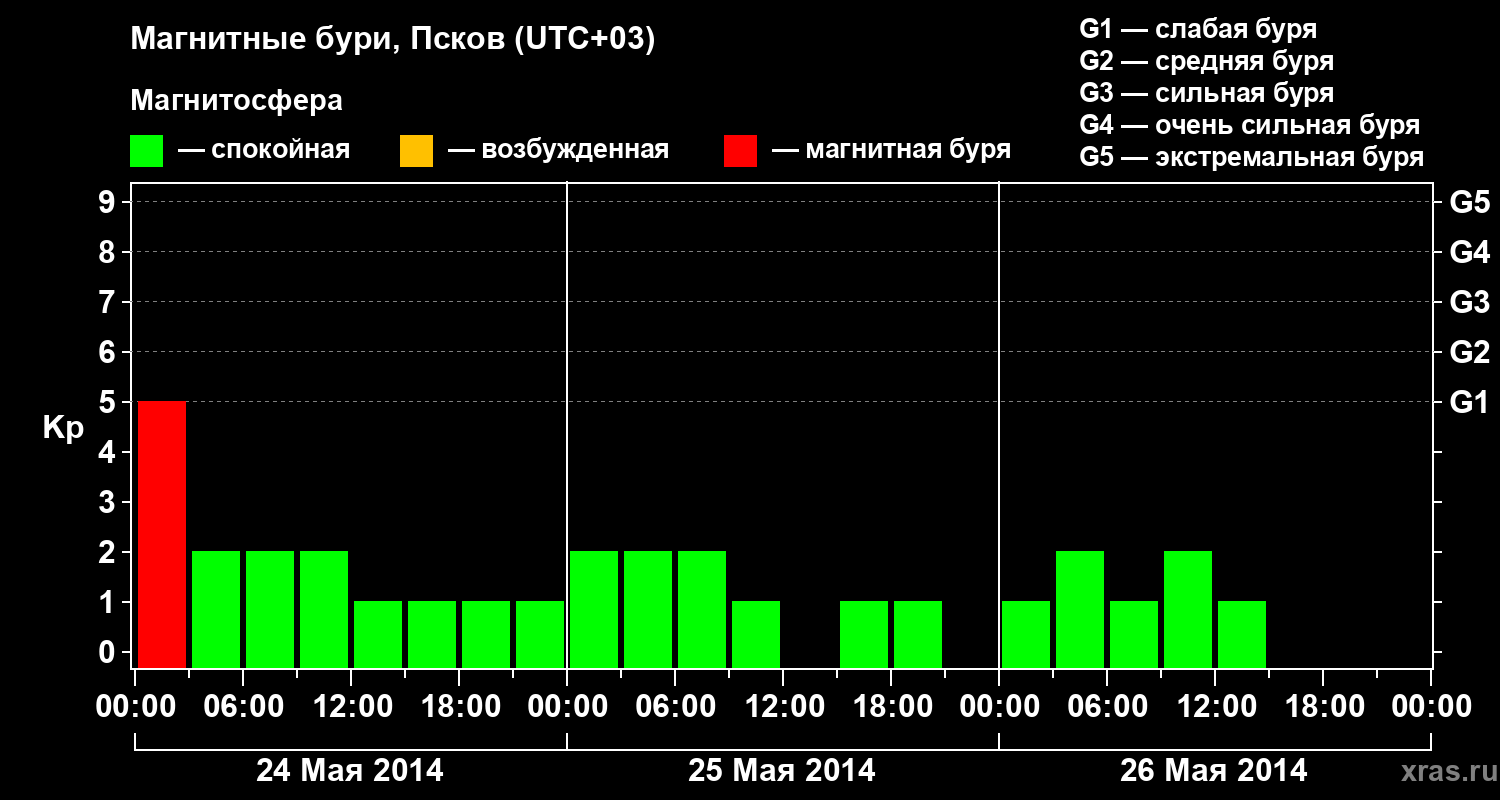Click the G1 label on right axis
The width and height of the screenshot is (1500, 800).
(x=1469, y=402)
